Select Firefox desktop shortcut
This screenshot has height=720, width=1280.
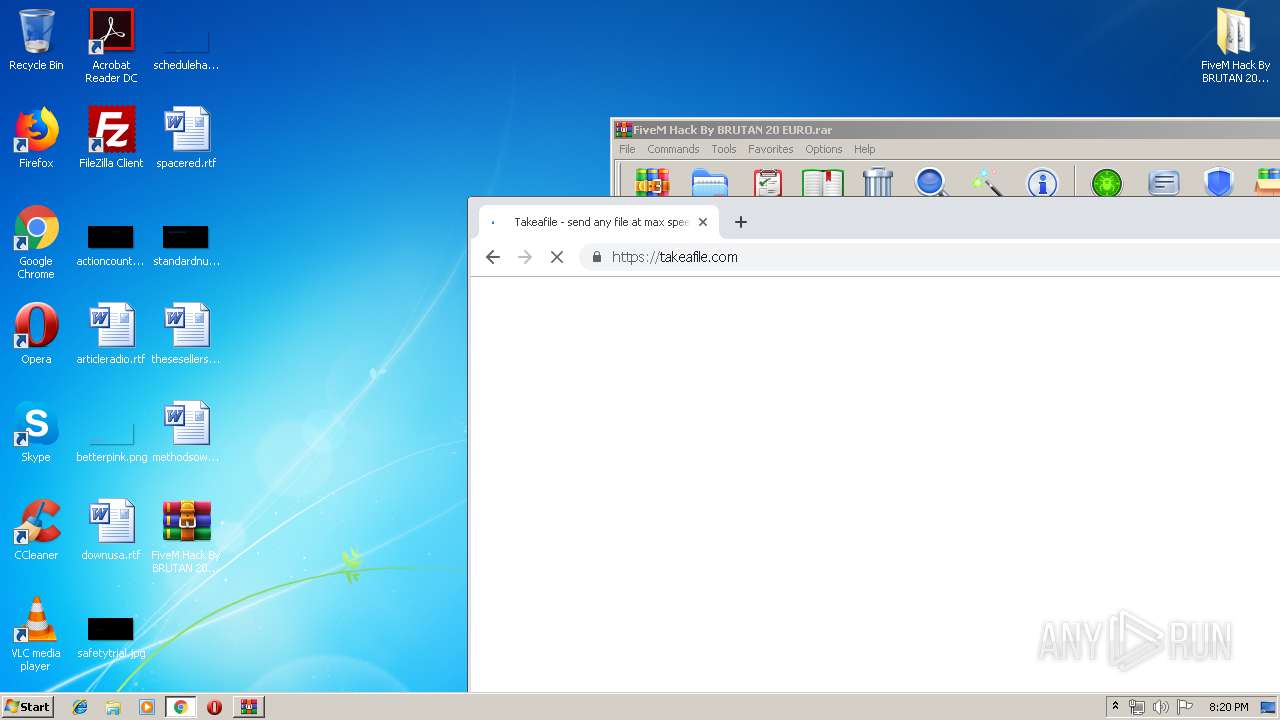[x=36, y=138]
